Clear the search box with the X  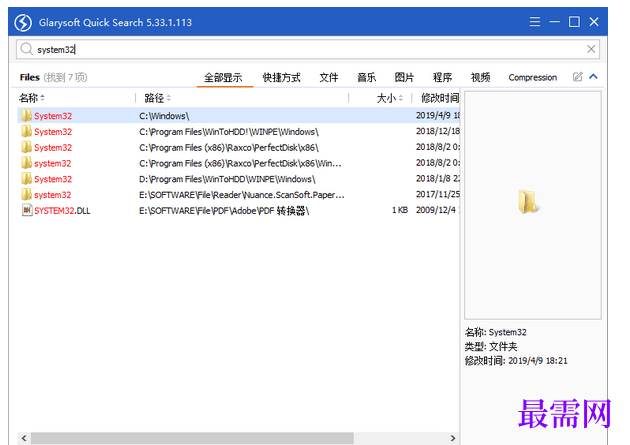click(591, 49)
